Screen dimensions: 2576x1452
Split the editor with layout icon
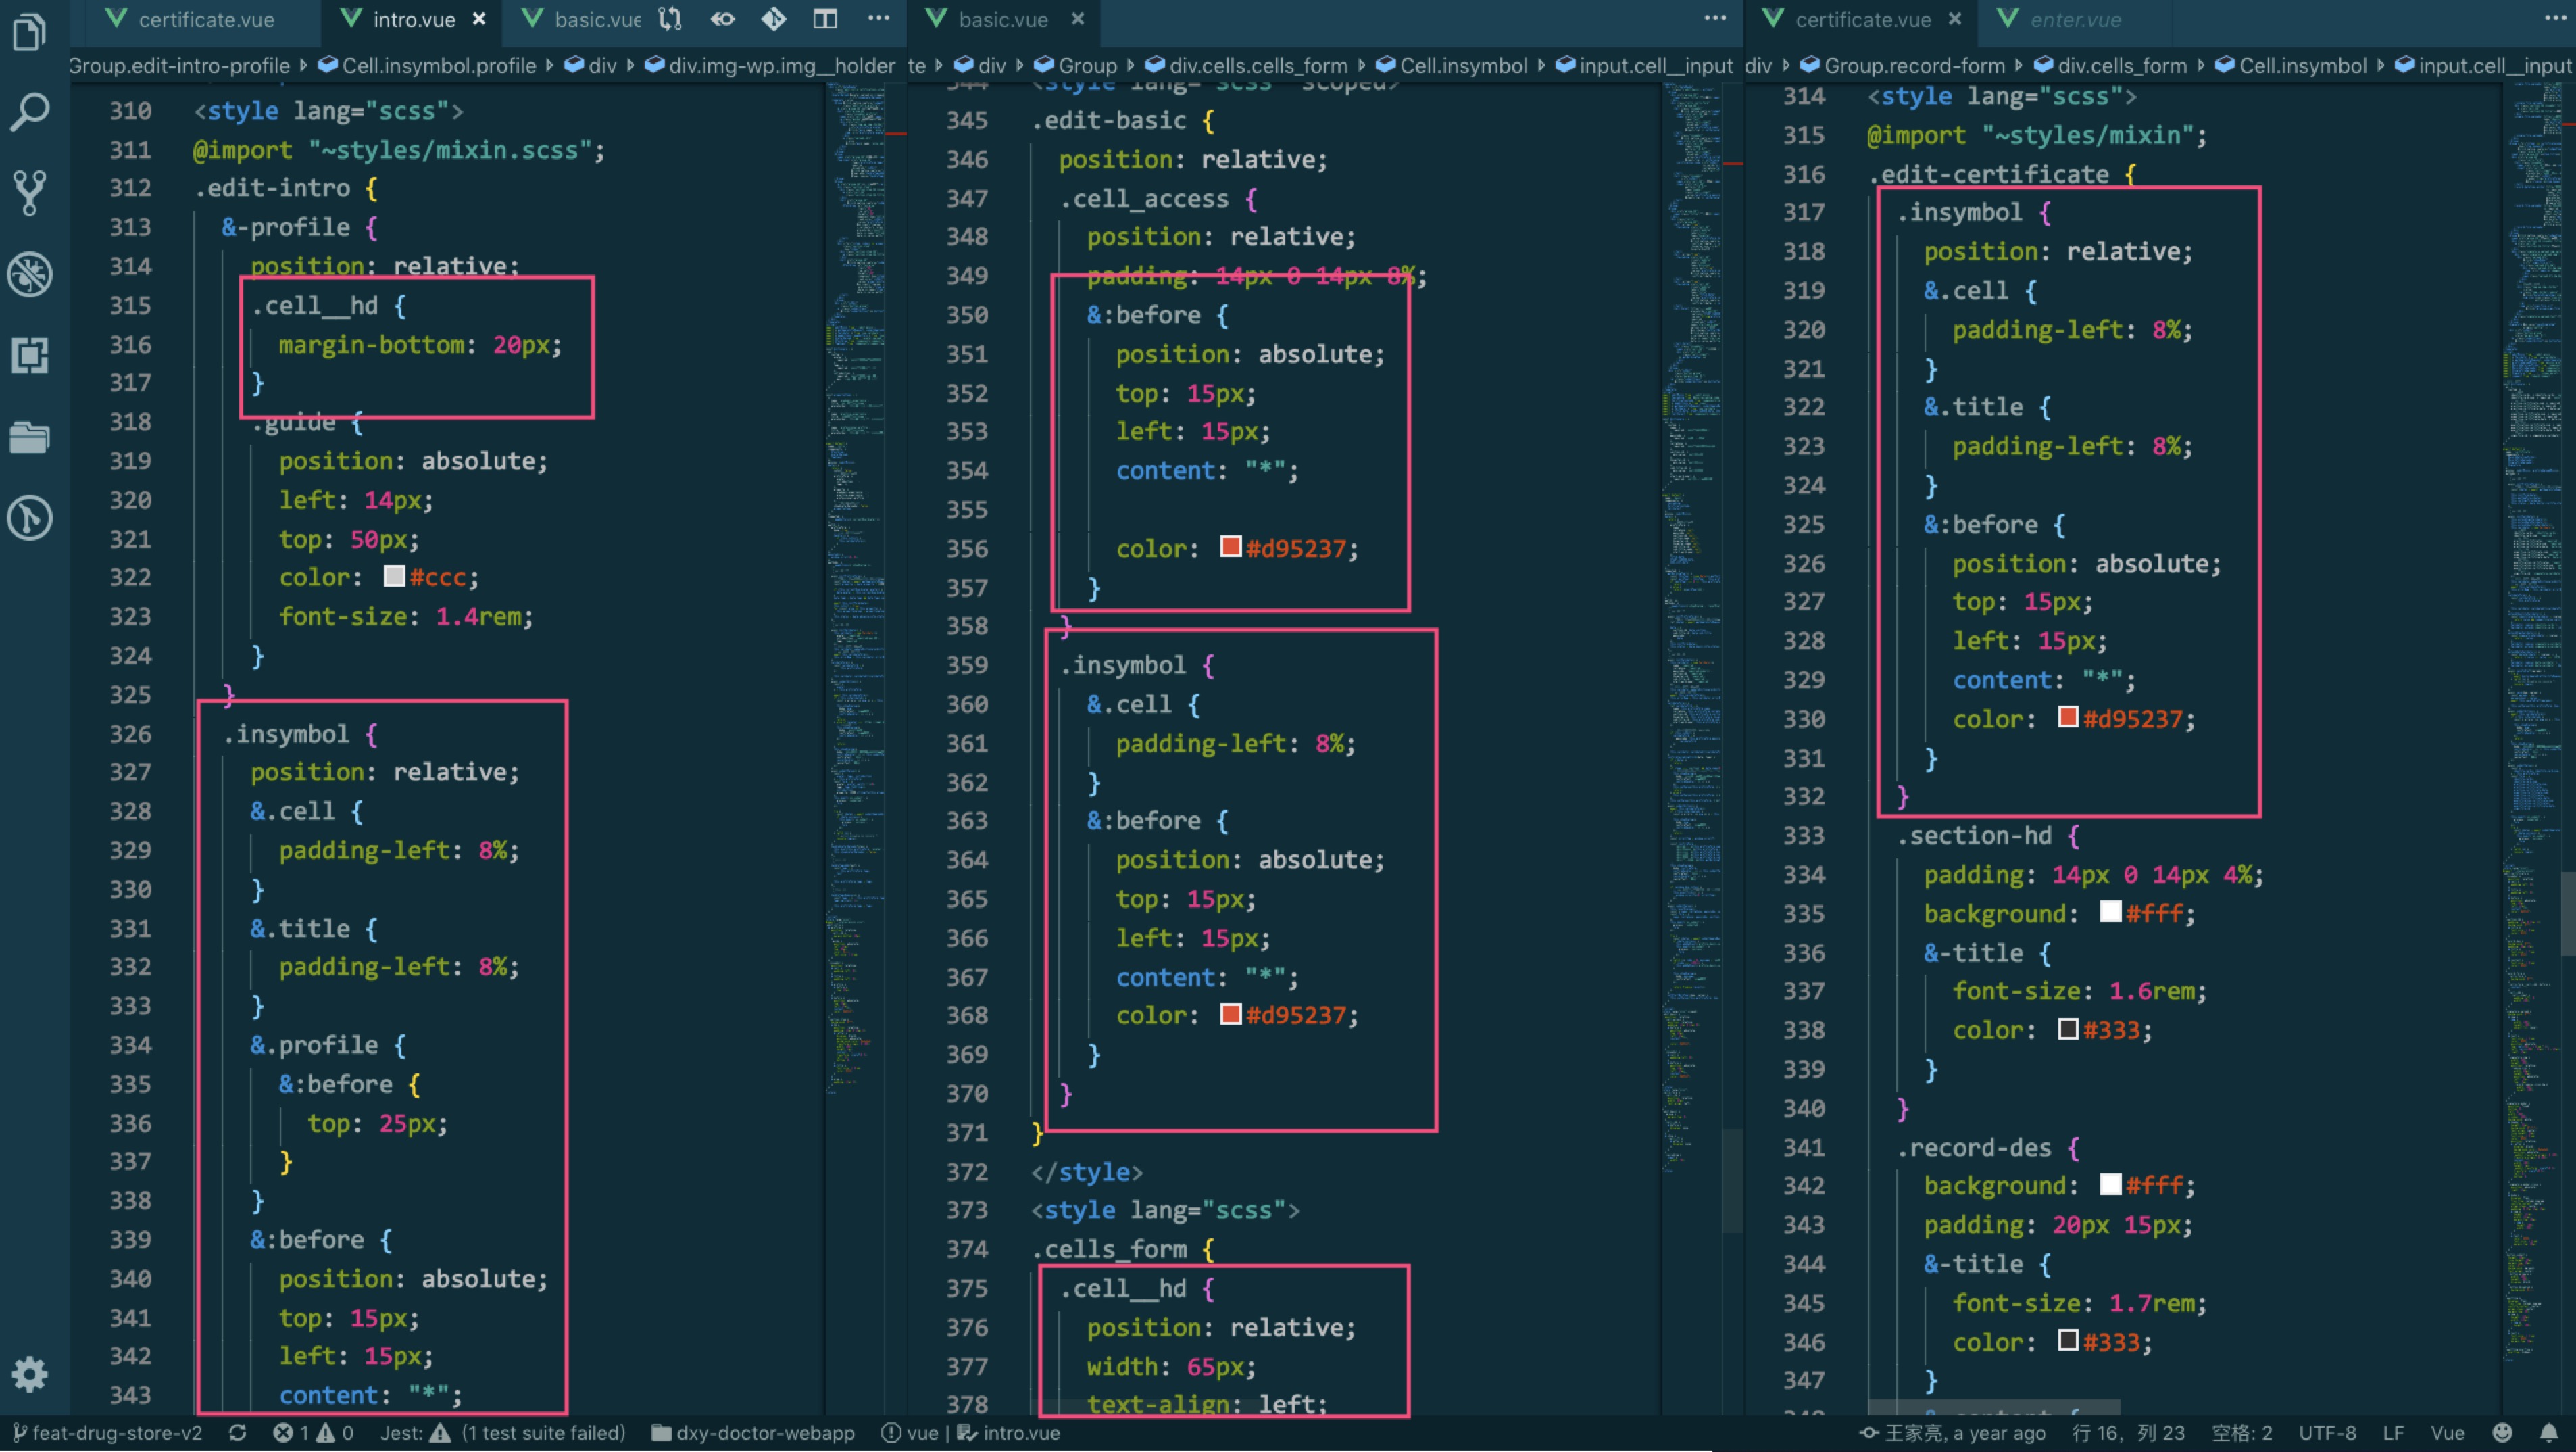pyautogui.click(x=825, y=19)
